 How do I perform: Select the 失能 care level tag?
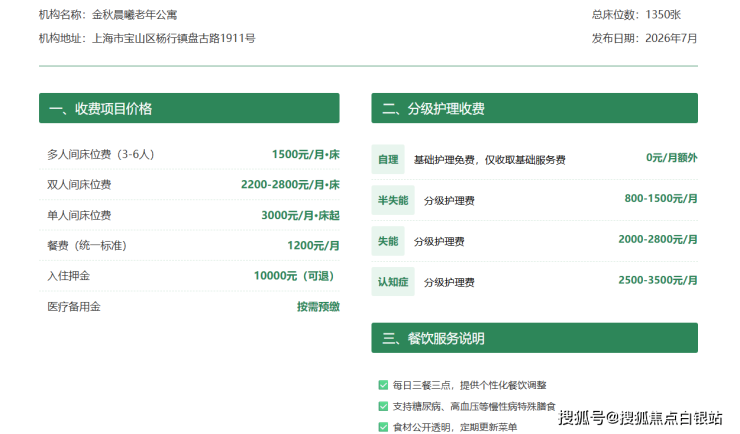click(388, 241)
